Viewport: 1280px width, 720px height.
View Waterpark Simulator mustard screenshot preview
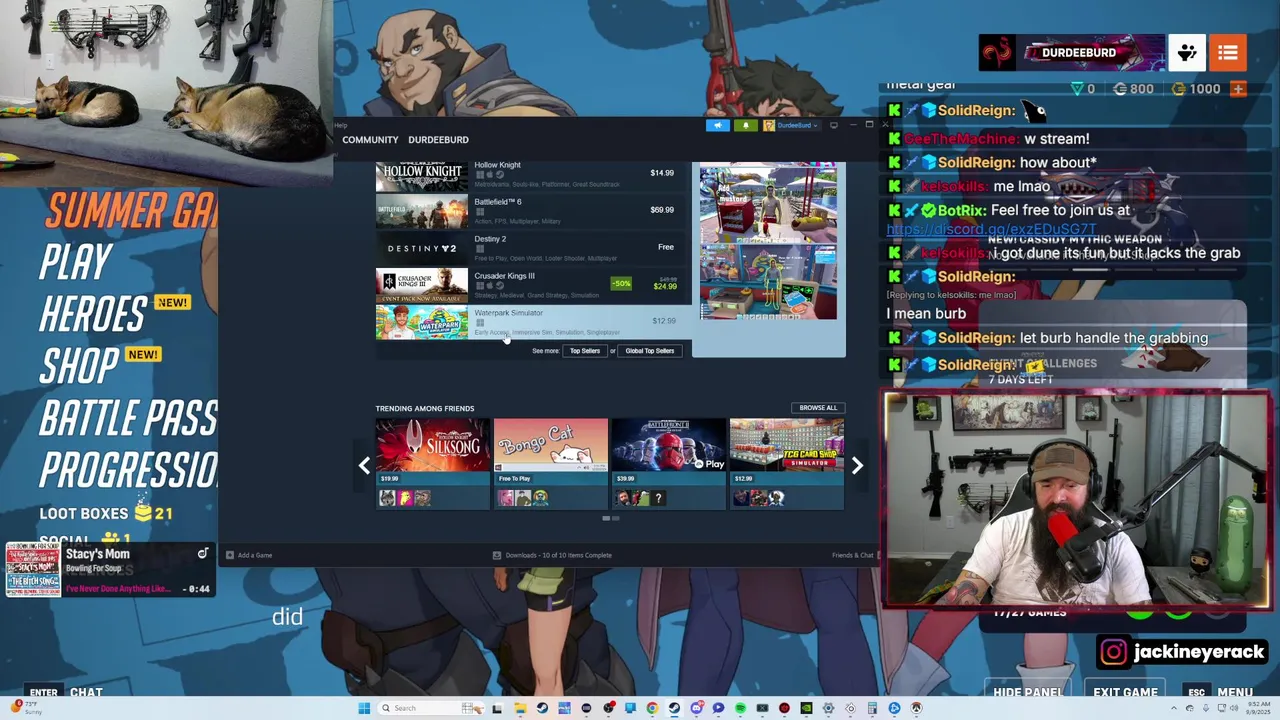pyautogui.click(x=768, y=204)
